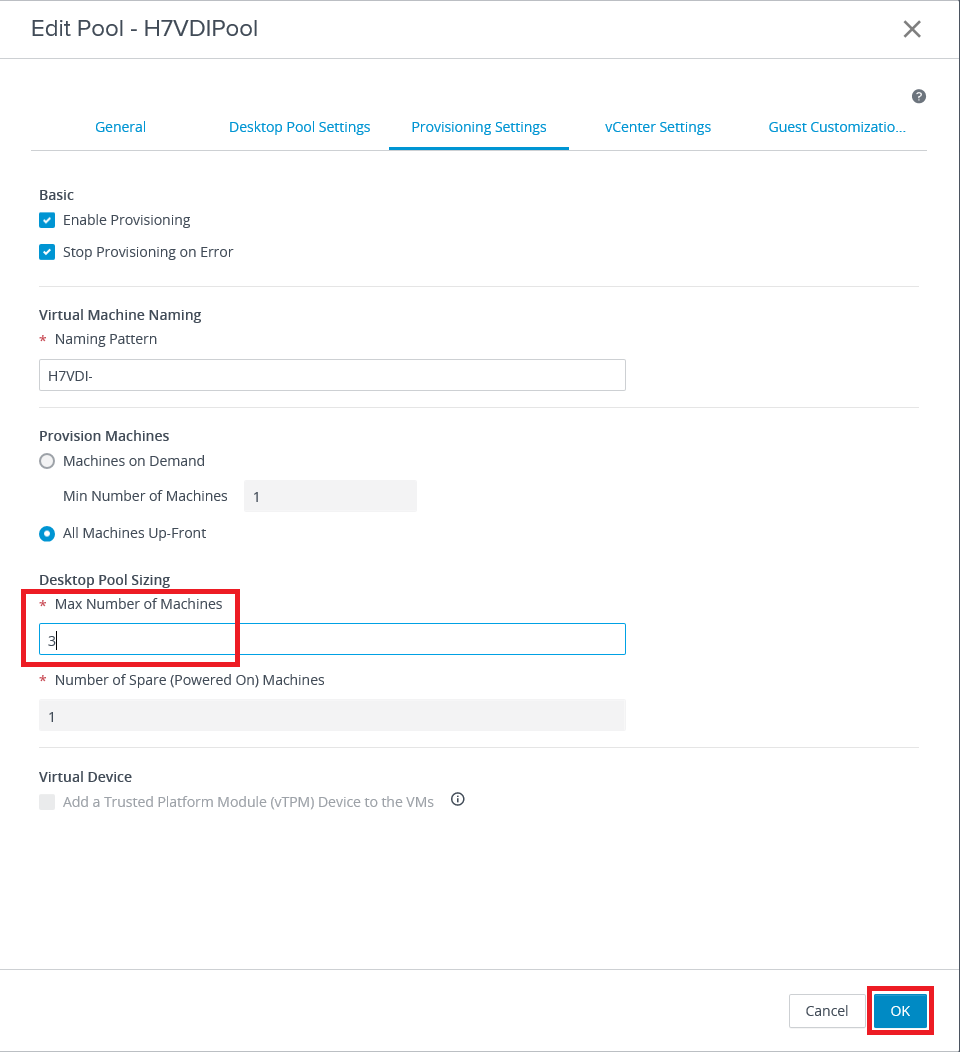Open the Guest Customization tab
This screenshot has width=960, height=1052.
point(837,127)
